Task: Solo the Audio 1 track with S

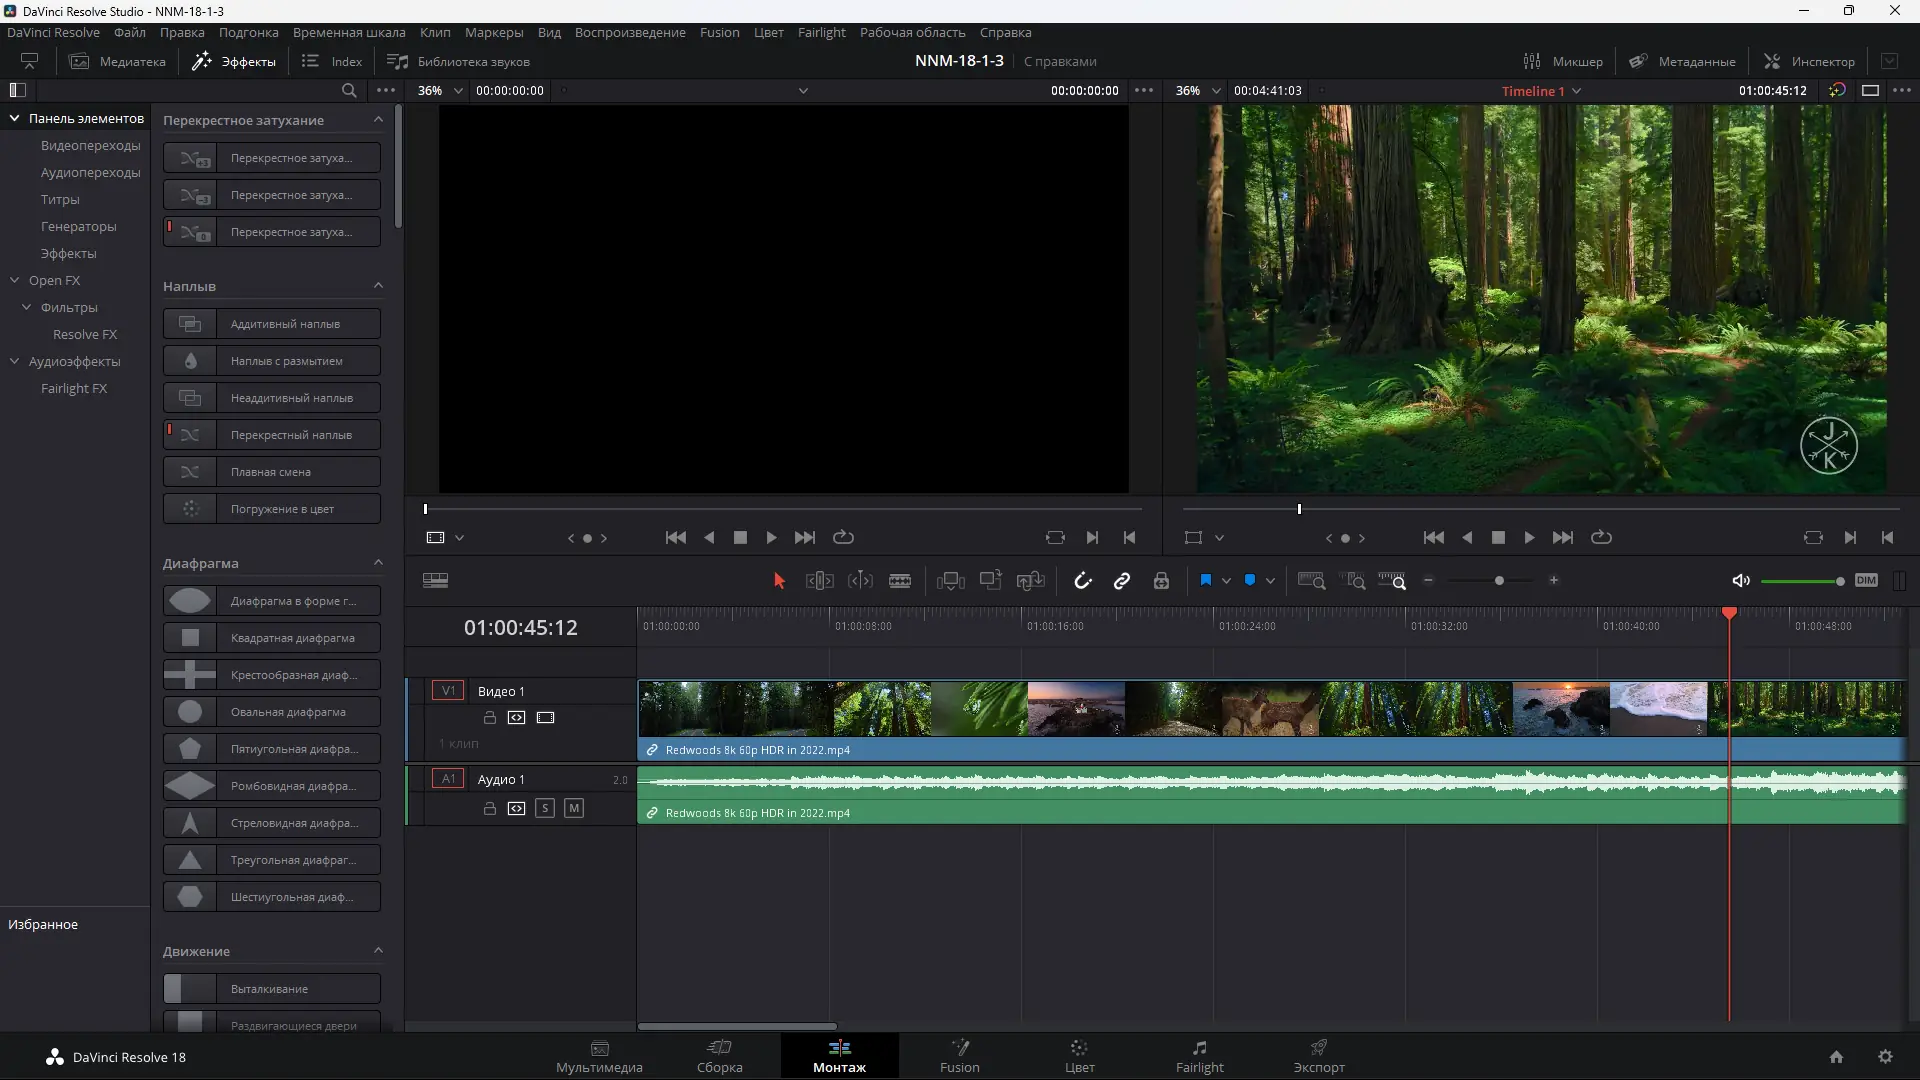Action: pyautogui.click(x=545, y=808)
